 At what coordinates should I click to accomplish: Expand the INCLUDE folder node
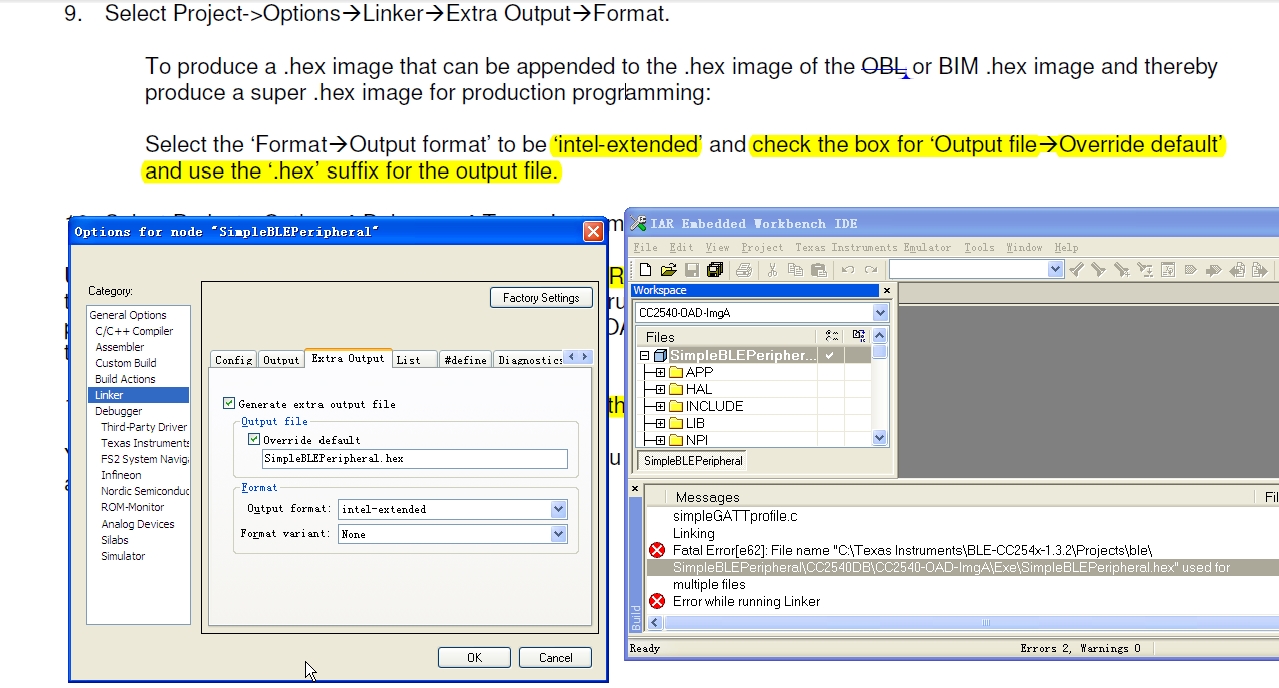pos(660,406)
